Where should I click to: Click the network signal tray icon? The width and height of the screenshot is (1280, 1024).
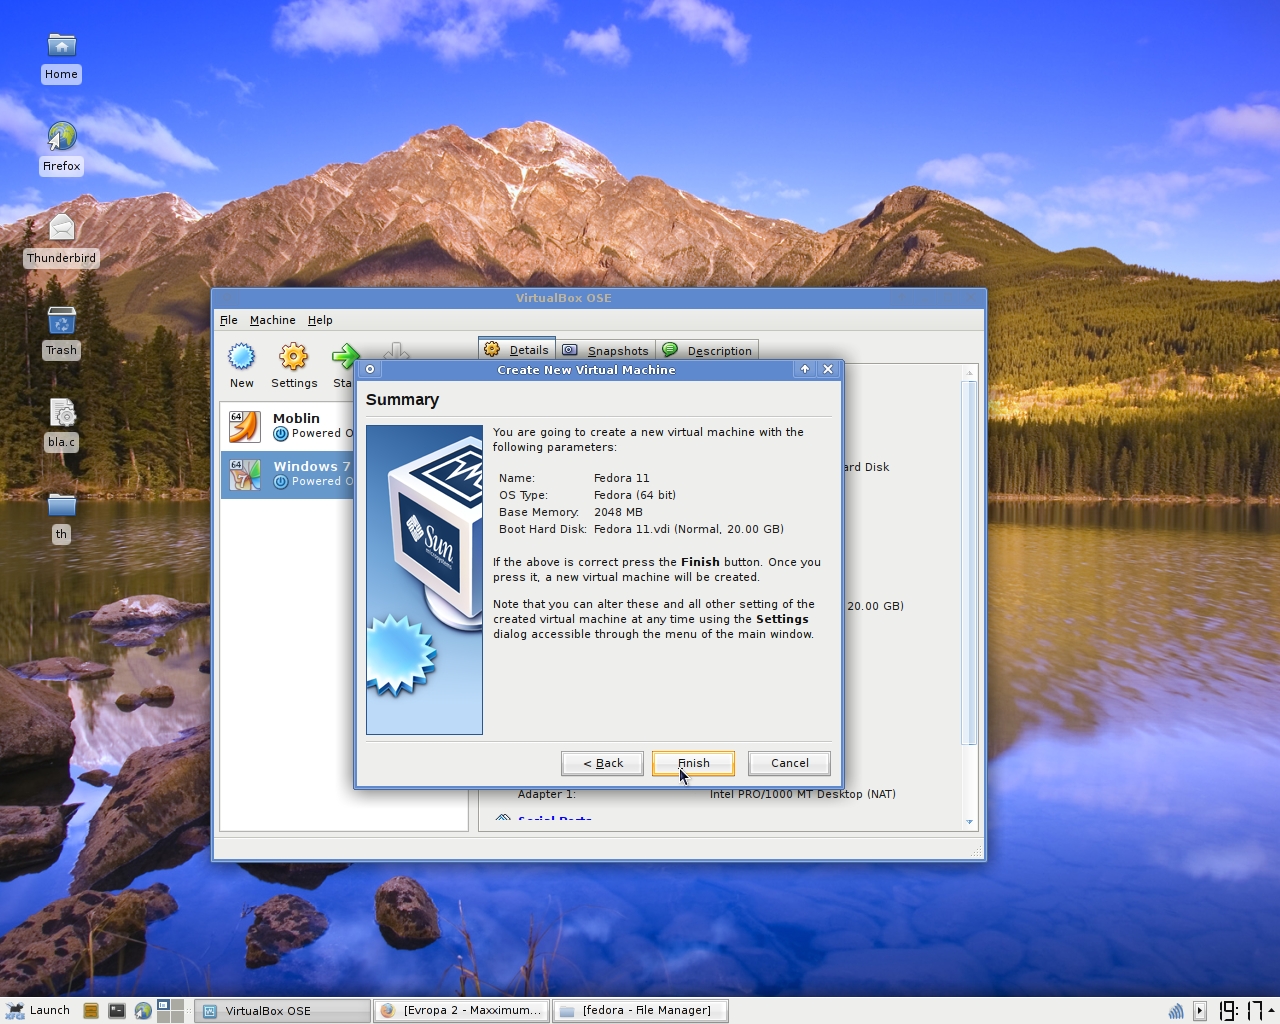click(1176, 1011)
